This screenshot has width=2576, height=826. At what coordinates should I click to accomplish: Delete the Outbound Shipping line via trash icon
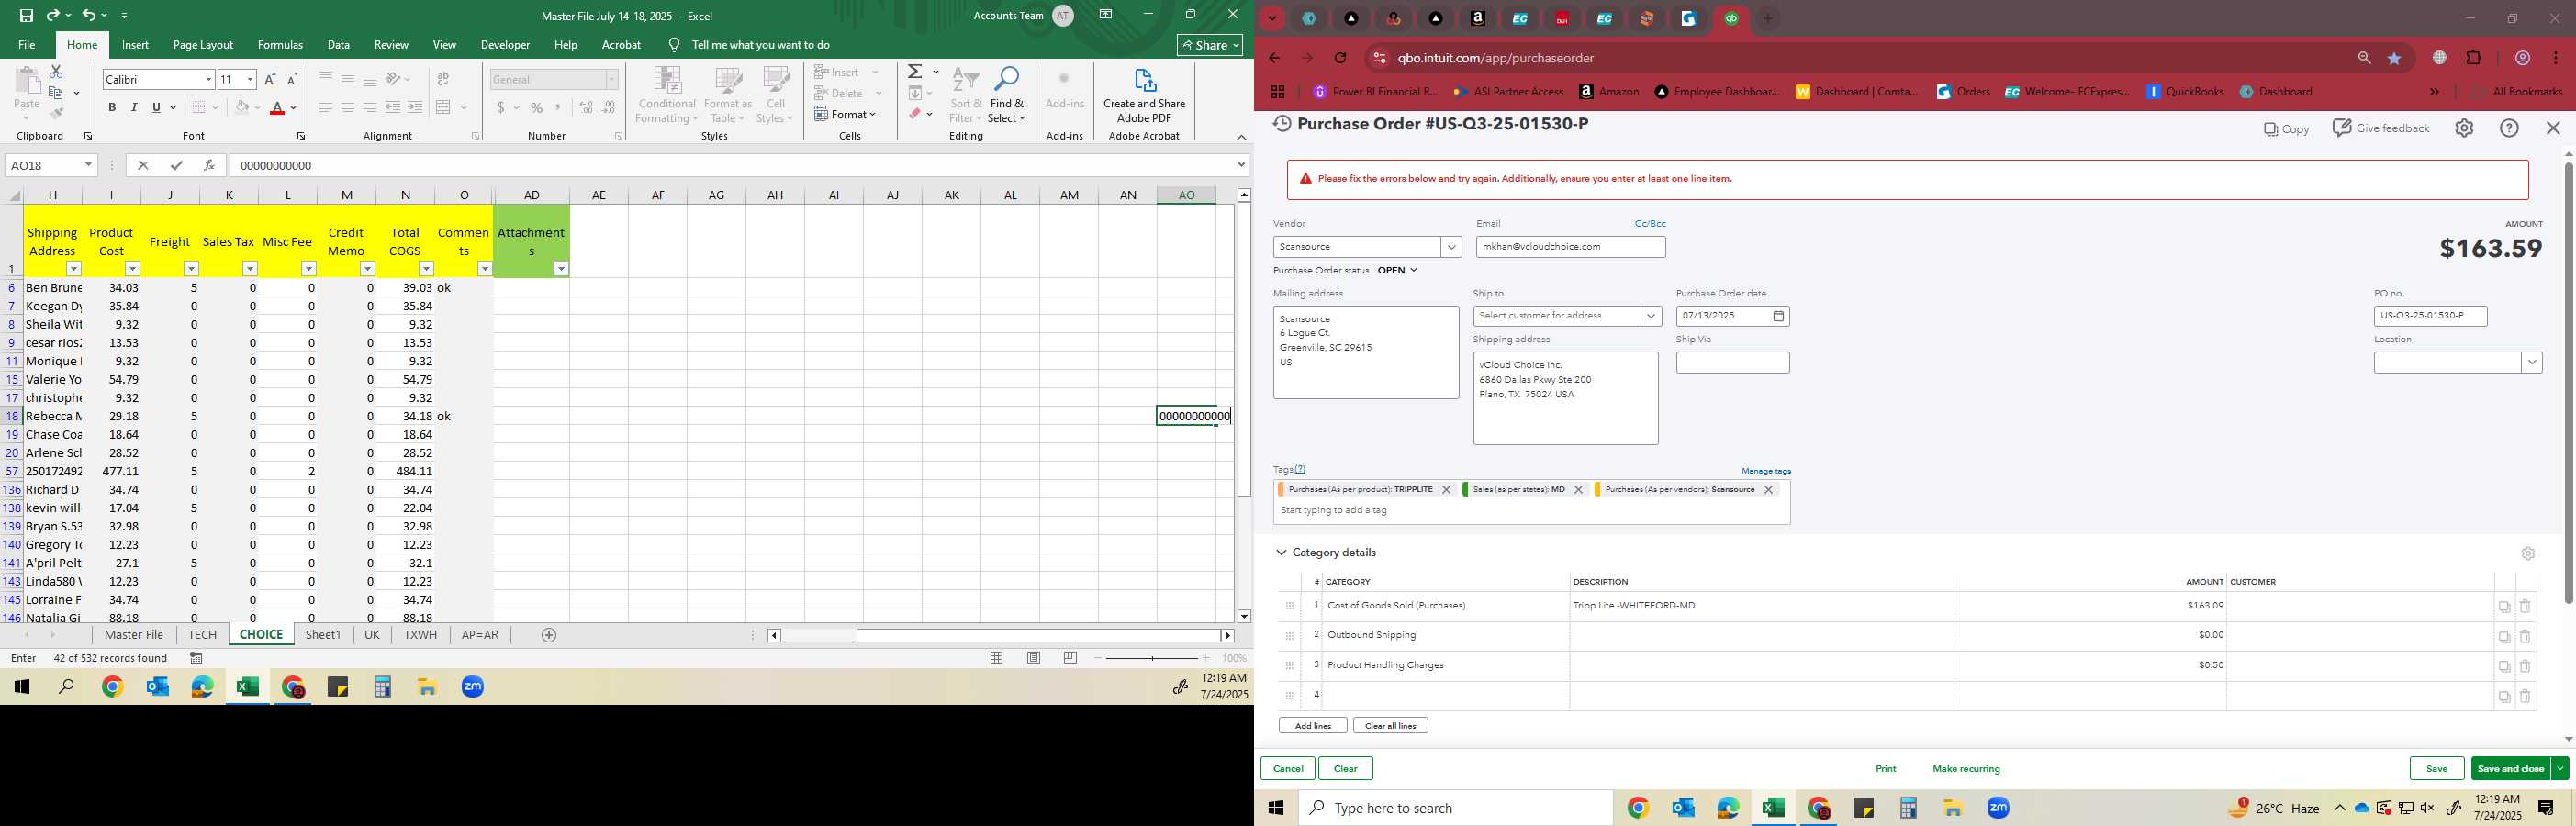[2525, 636]
